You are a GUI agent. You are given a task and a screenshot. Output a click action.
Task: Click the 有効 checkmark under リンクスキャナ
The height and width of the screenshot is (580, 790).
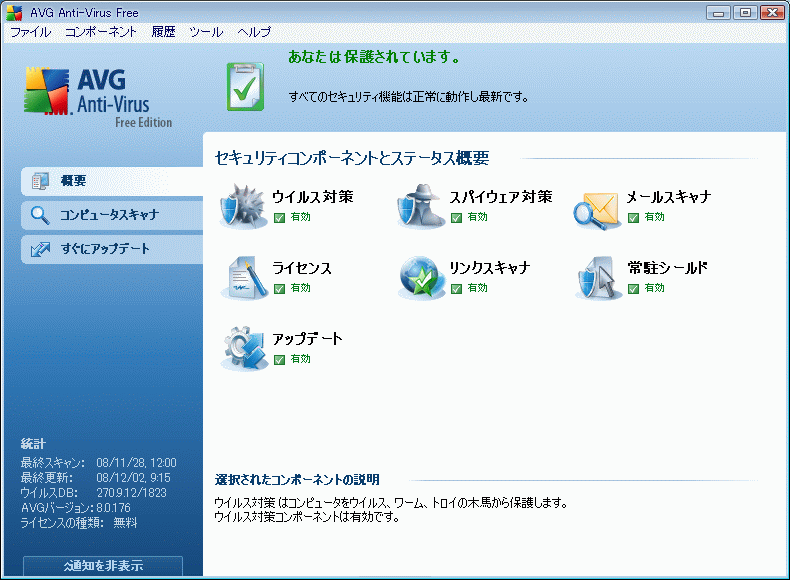coord(456,289)
